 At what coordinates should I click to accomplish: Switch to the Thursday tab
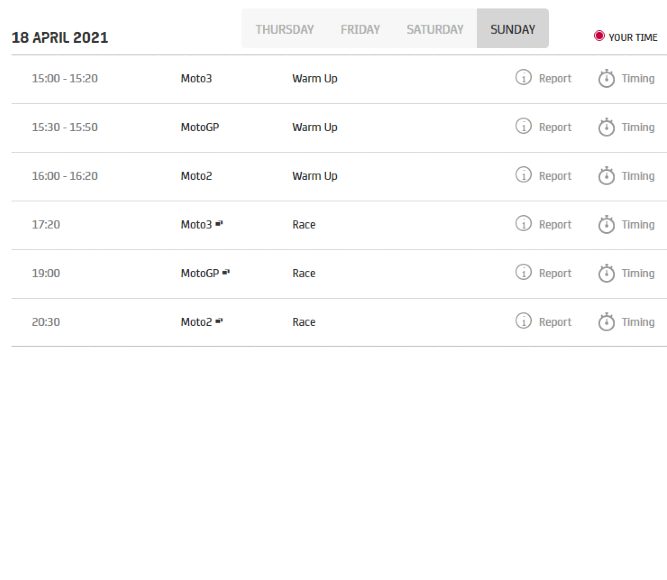pos(284,30)
